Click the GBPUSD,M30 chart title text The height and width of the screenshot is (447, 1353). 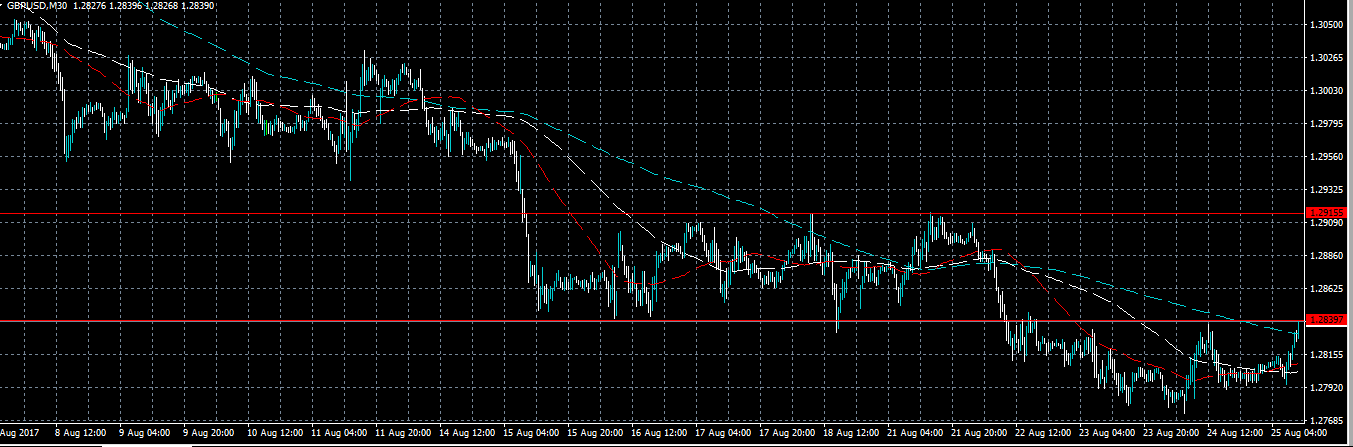coord(35,6)
